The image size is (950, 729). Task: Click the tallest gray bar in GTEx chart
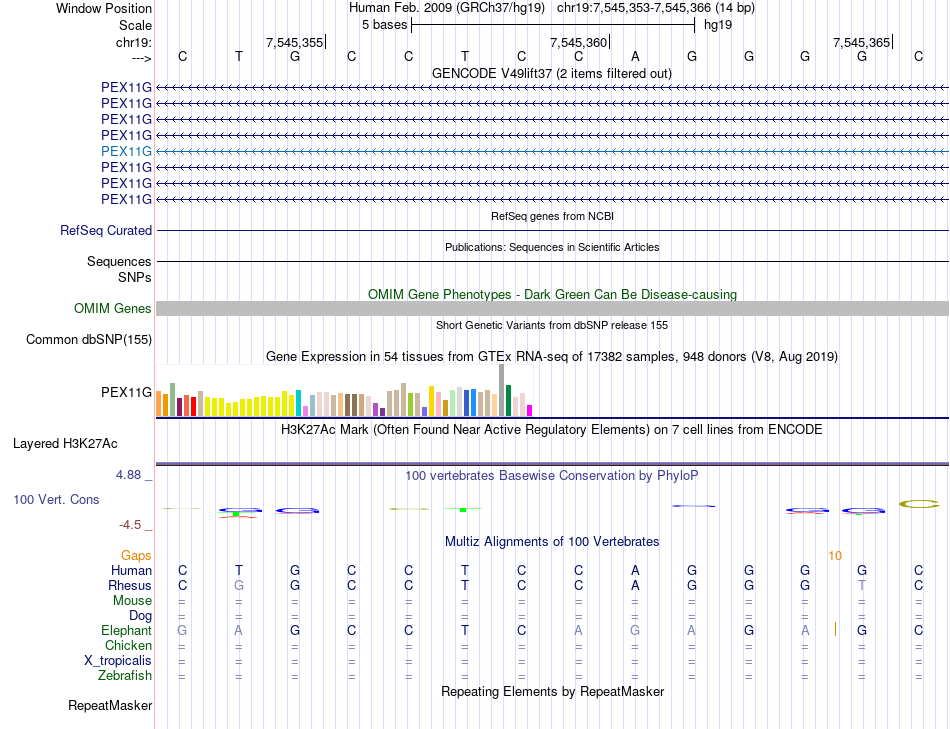coord(501,390)
